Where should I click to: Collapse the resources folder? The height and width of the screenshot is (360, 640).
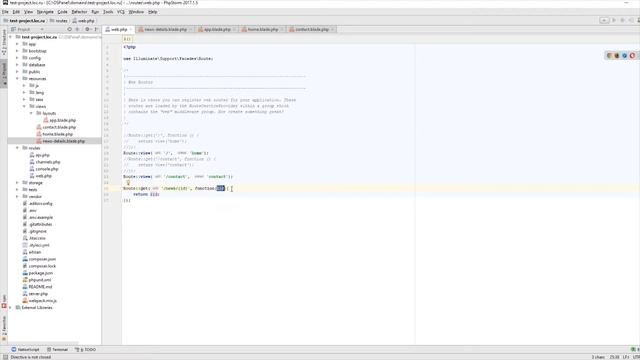[17, 78]
